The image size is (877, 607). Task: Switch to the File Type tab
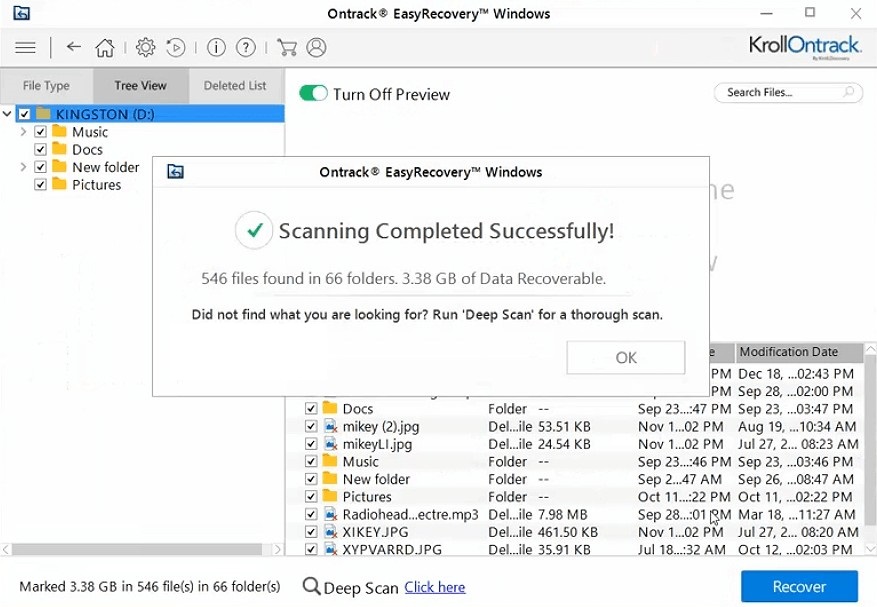[46, 86]
